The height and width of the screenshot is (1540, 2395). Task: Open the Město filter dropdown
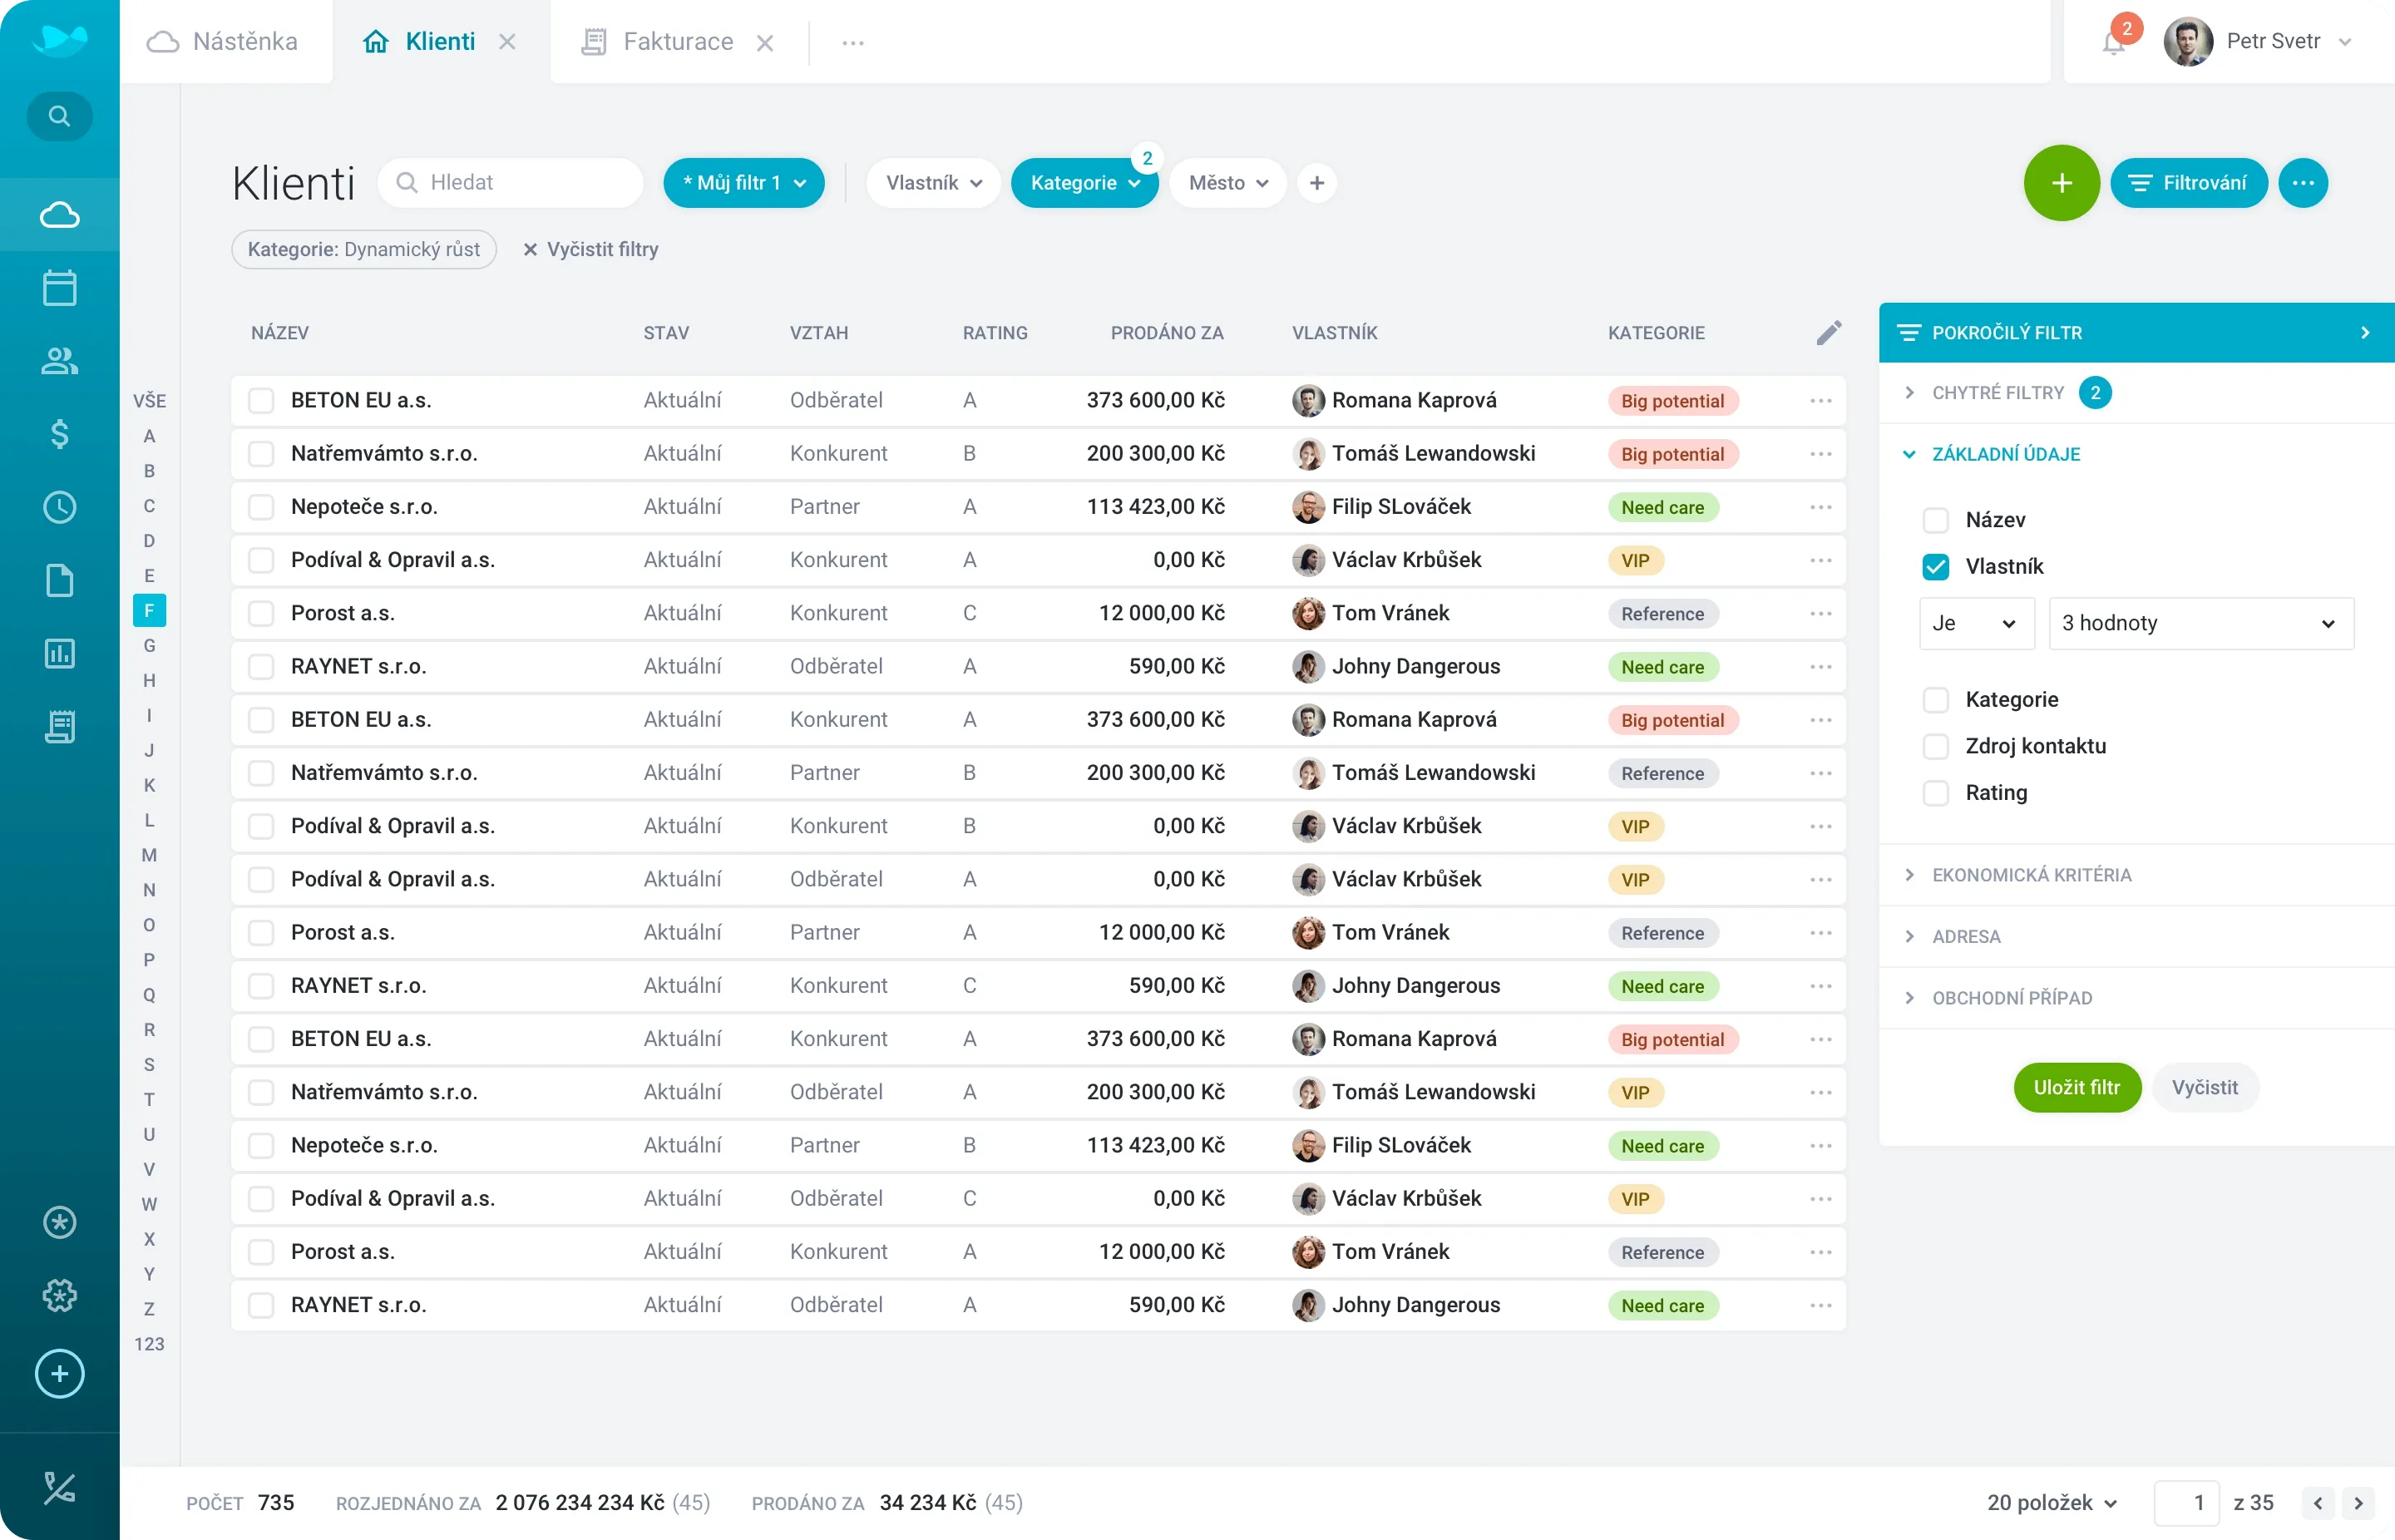coord(1227,183)
